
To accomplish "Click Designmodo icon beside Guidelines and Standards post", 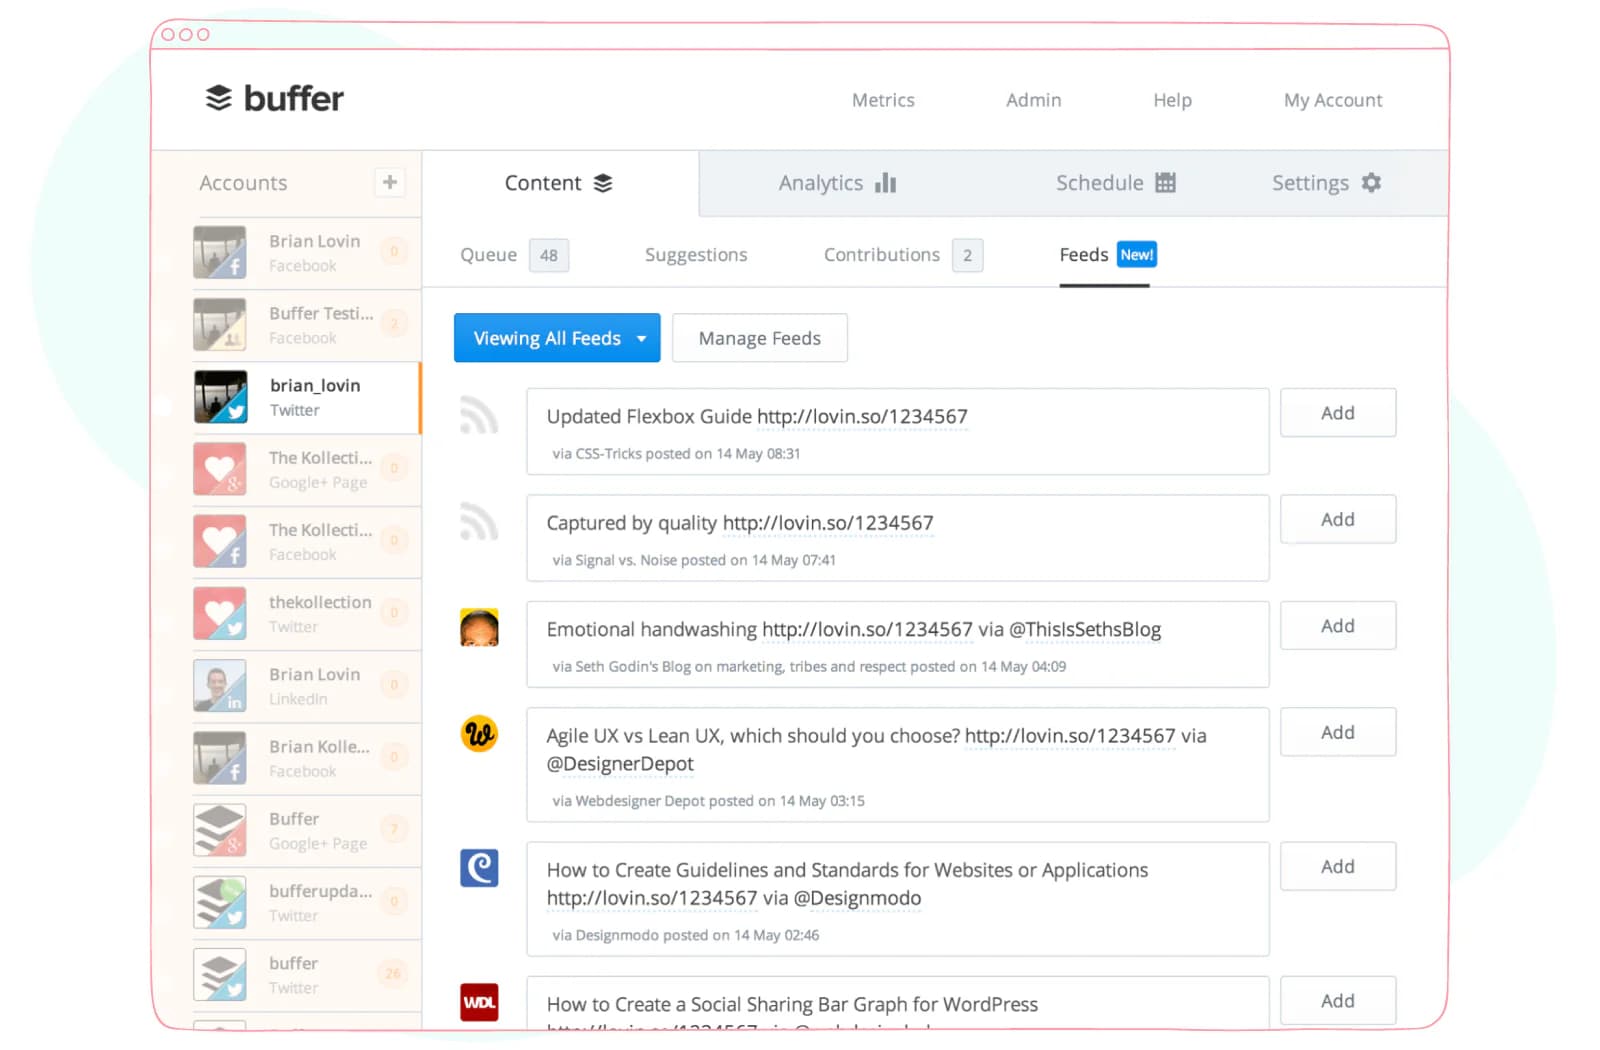I will [x=479, y=868].
